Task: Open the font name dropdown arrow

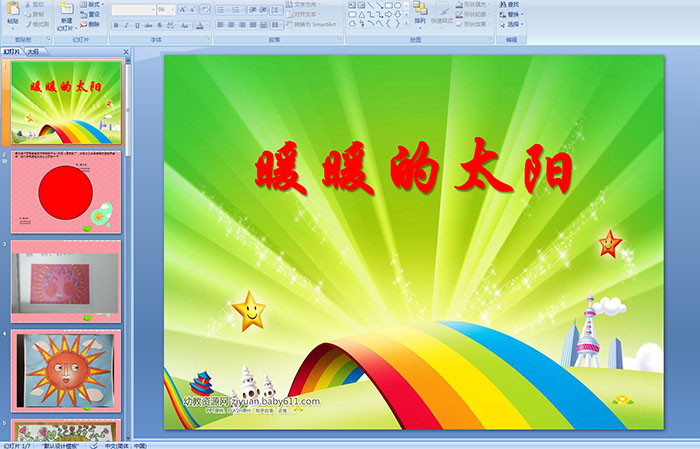Action: coord(153,10)
